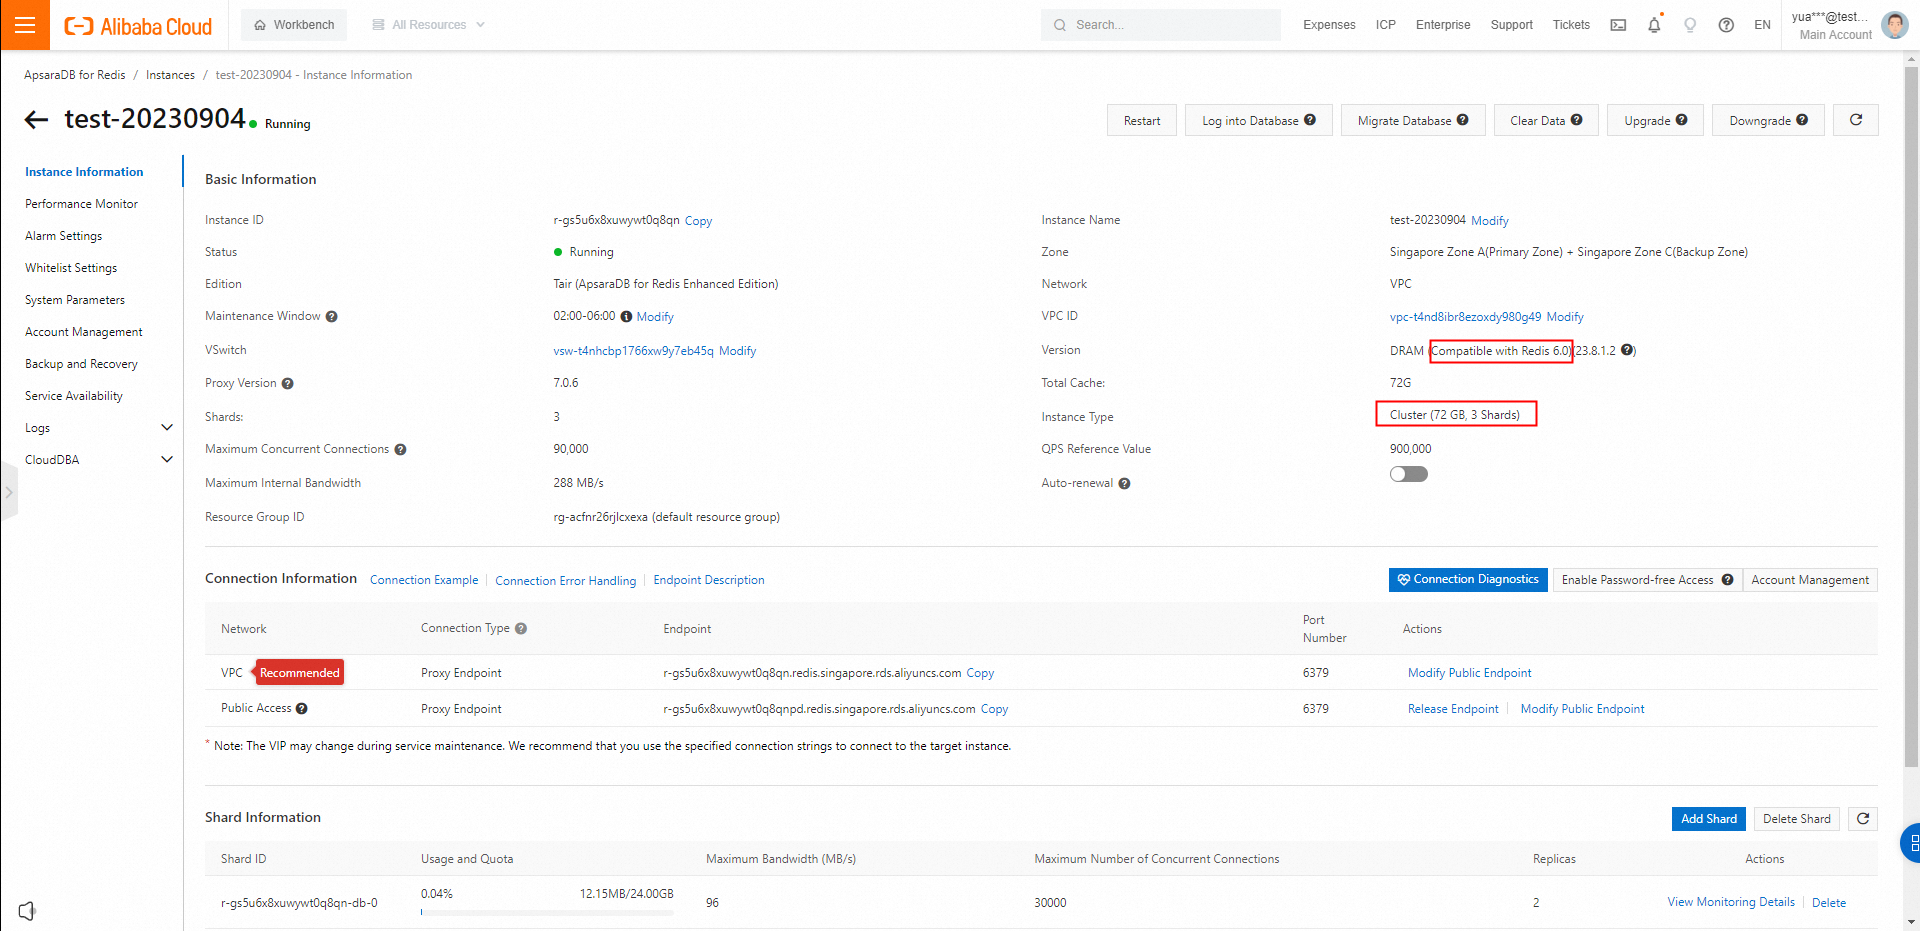Viewport: 1920px width, 931px height.
Task: Show help icon next to Upgrade
Action: tap(1681, 120)
